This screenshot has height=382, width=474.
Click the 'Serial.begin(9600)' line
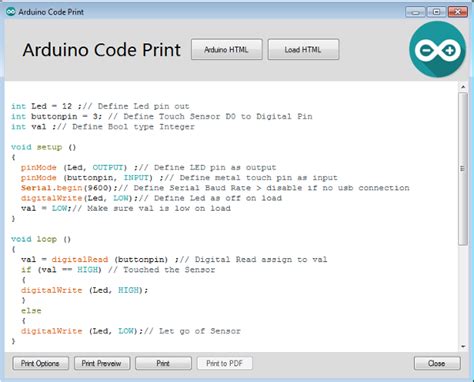pyautogui.click(x=215, y=188)
